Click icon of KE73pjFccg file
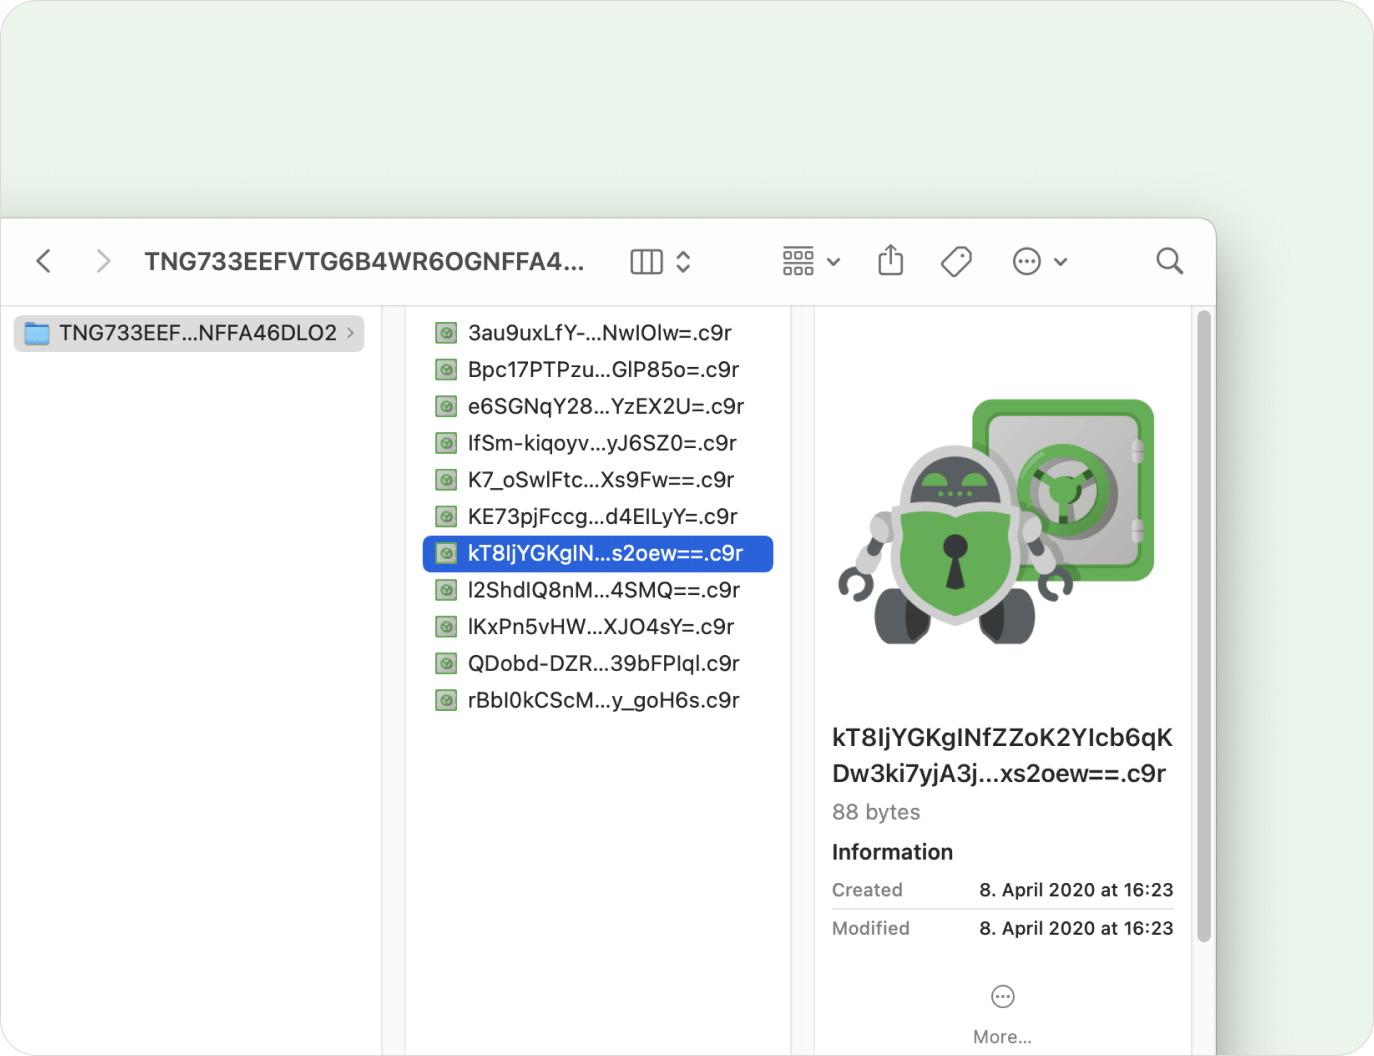1374x1056 pixels. pyautogui.click(x=446, y=517)
